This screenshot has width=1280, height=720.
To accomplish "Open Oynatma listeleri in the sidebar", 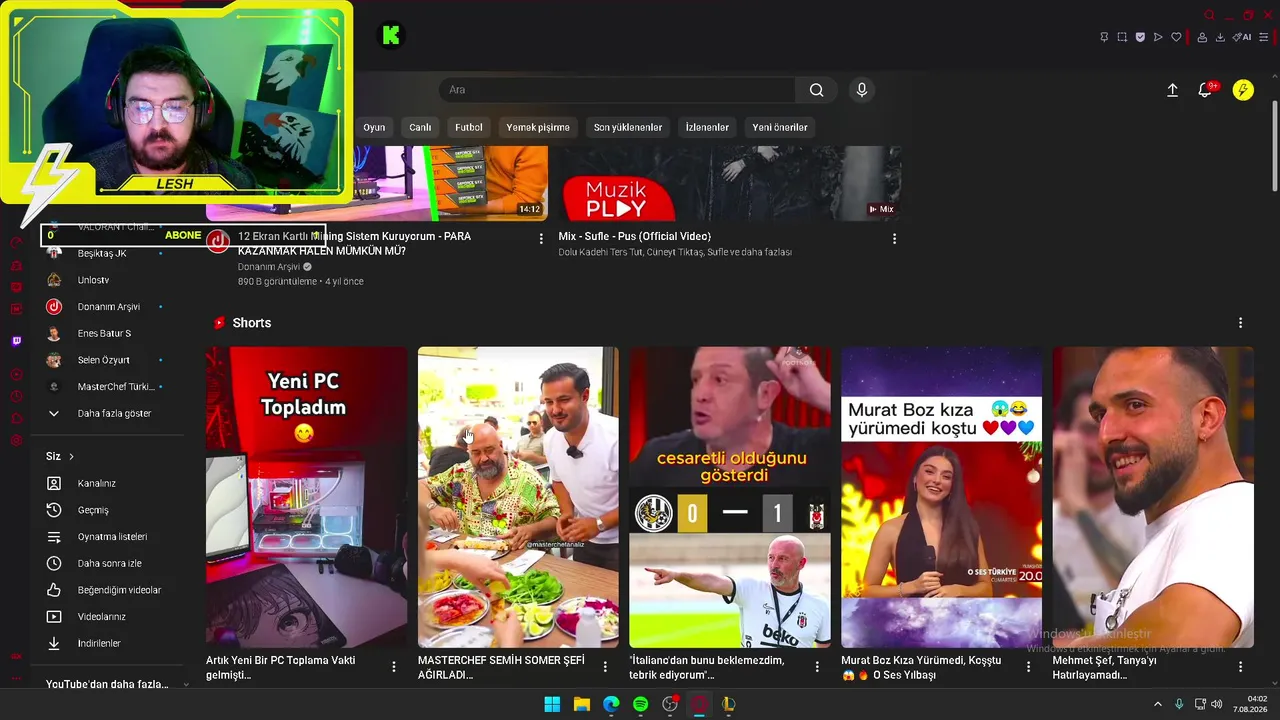I will tap(107, 537).
